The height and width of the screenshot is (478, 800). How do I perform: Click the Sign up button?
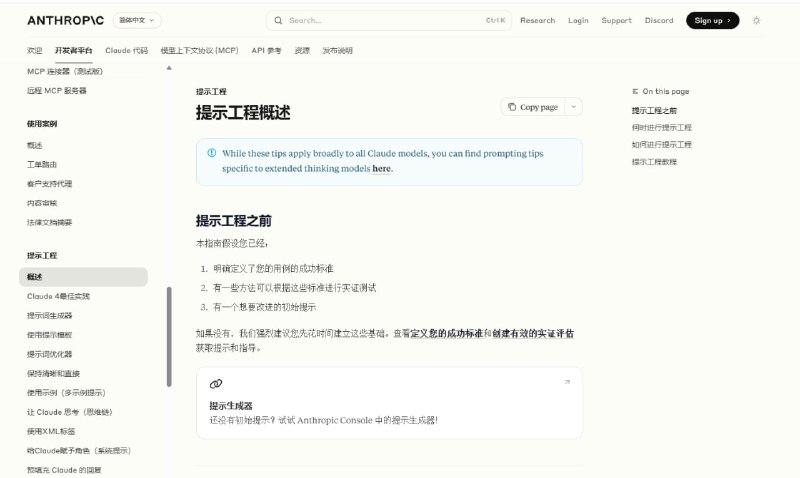tap(712, 20)
